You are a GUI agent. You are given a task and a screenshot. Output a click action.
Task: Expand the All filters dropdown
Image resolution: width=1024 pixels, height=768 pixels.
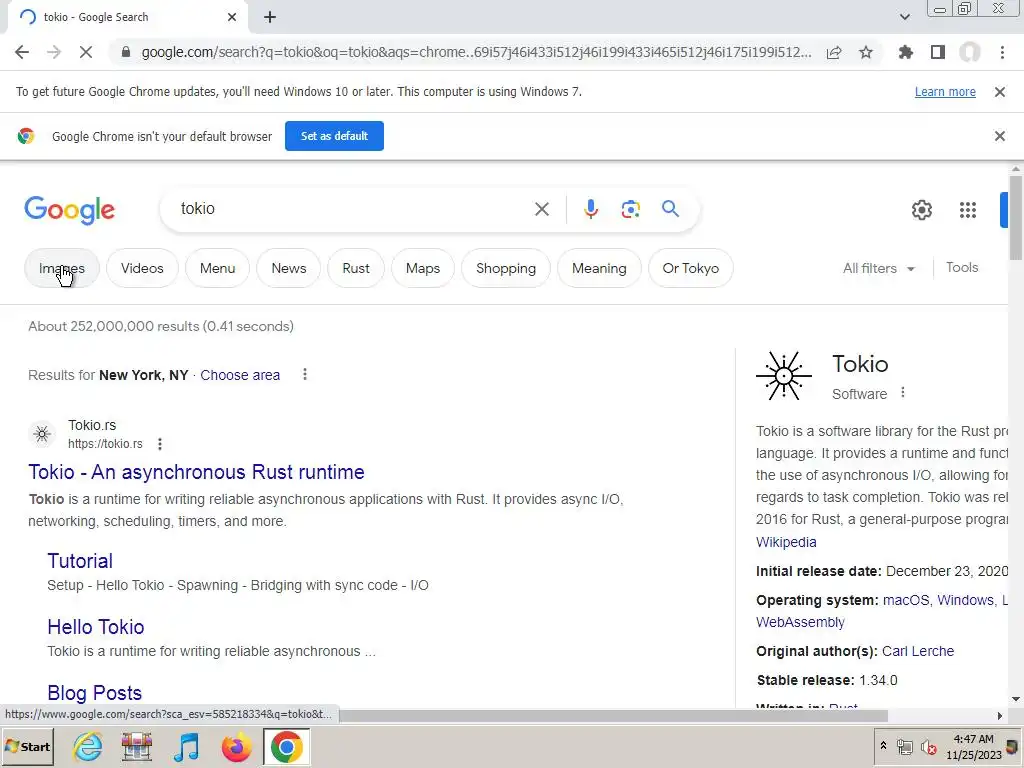tap(878, 268)
